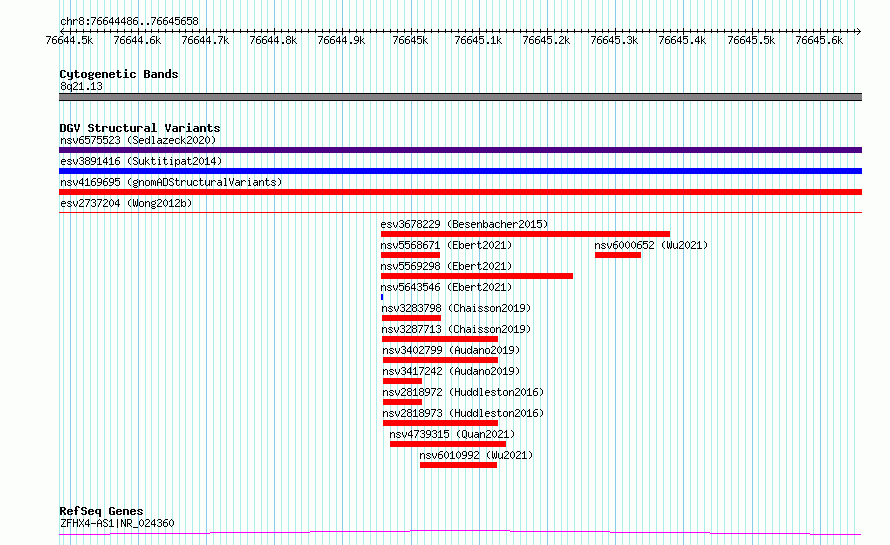Click the red bar under nsv5568671
The height and width of the screenshot is (545, 890).
click(x=410, y=255)
